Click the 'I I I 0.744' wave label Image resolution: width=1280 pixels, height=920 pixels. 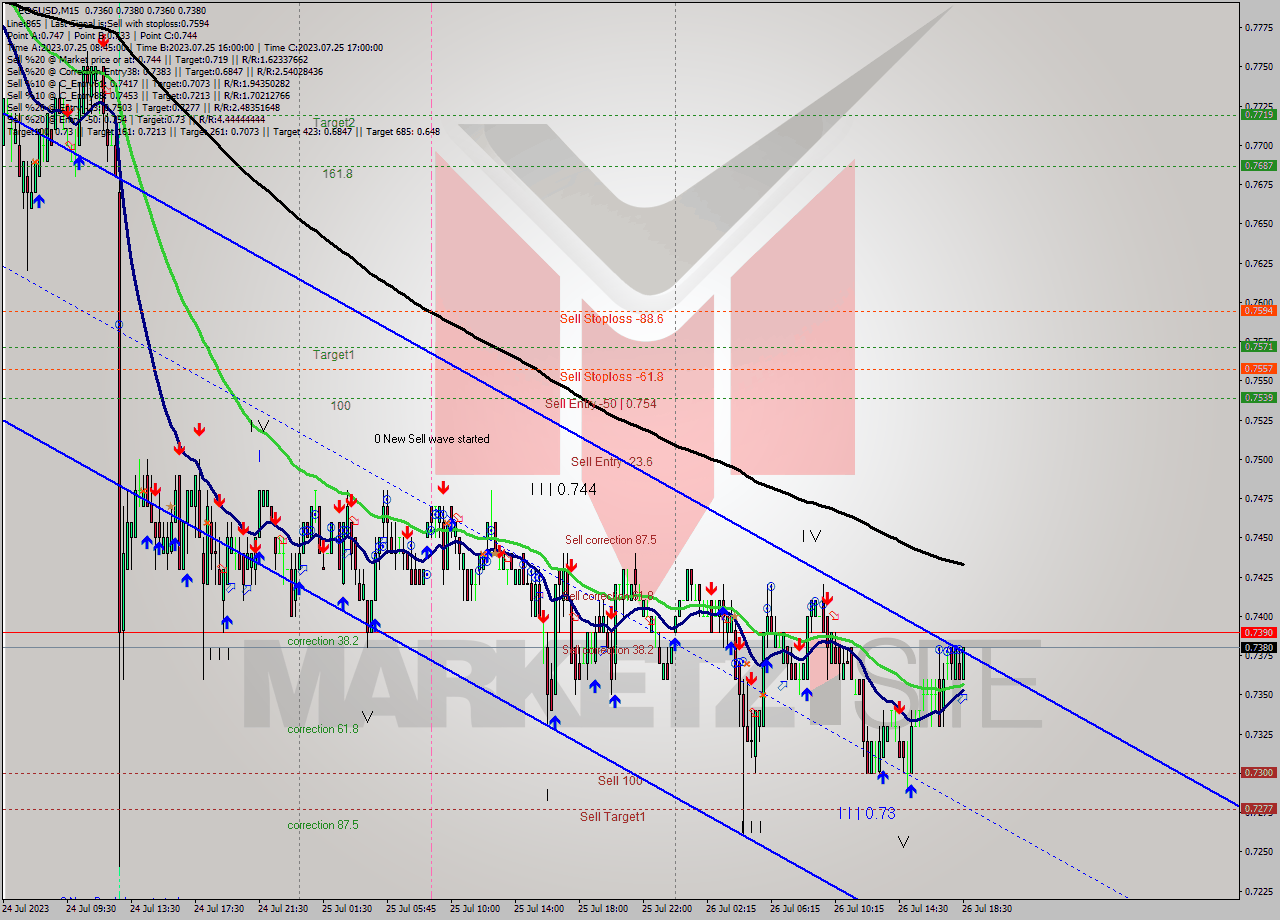click(564, 490)
